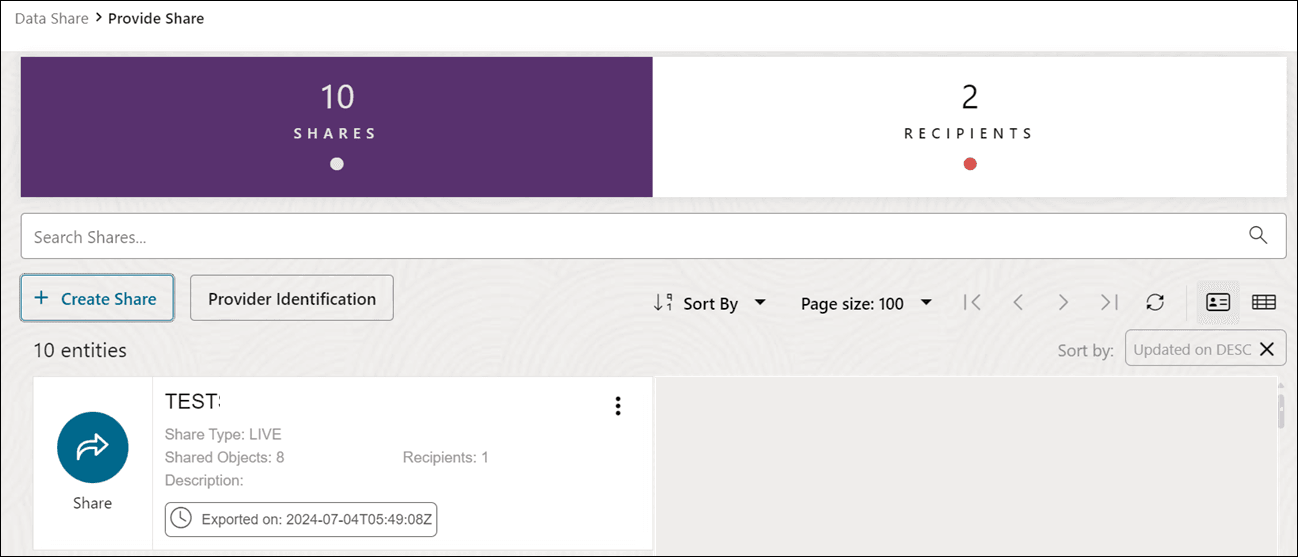Go to first page of shares
Image resolution: width=1298 pixels, height=557 pixels.
972,303
